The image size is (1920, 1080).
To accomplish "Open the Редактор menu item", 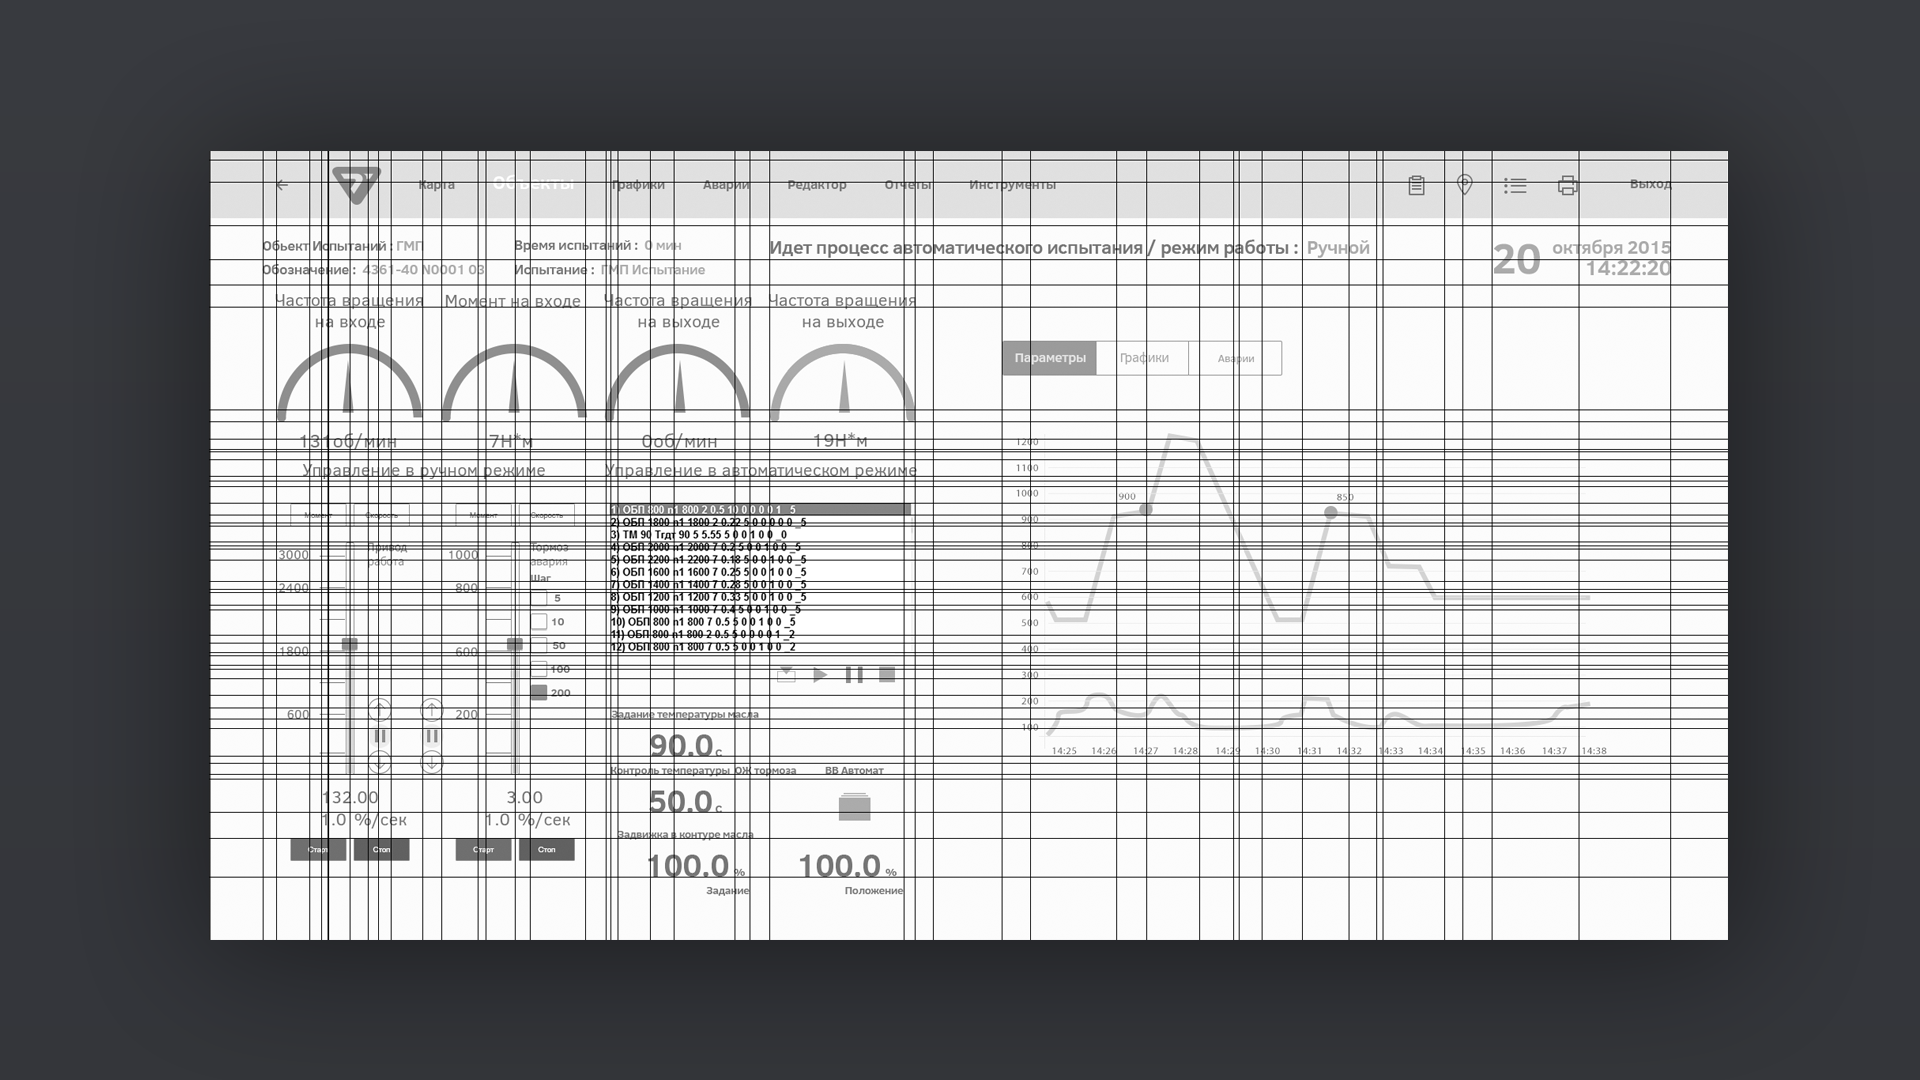I will coord(816,185).
